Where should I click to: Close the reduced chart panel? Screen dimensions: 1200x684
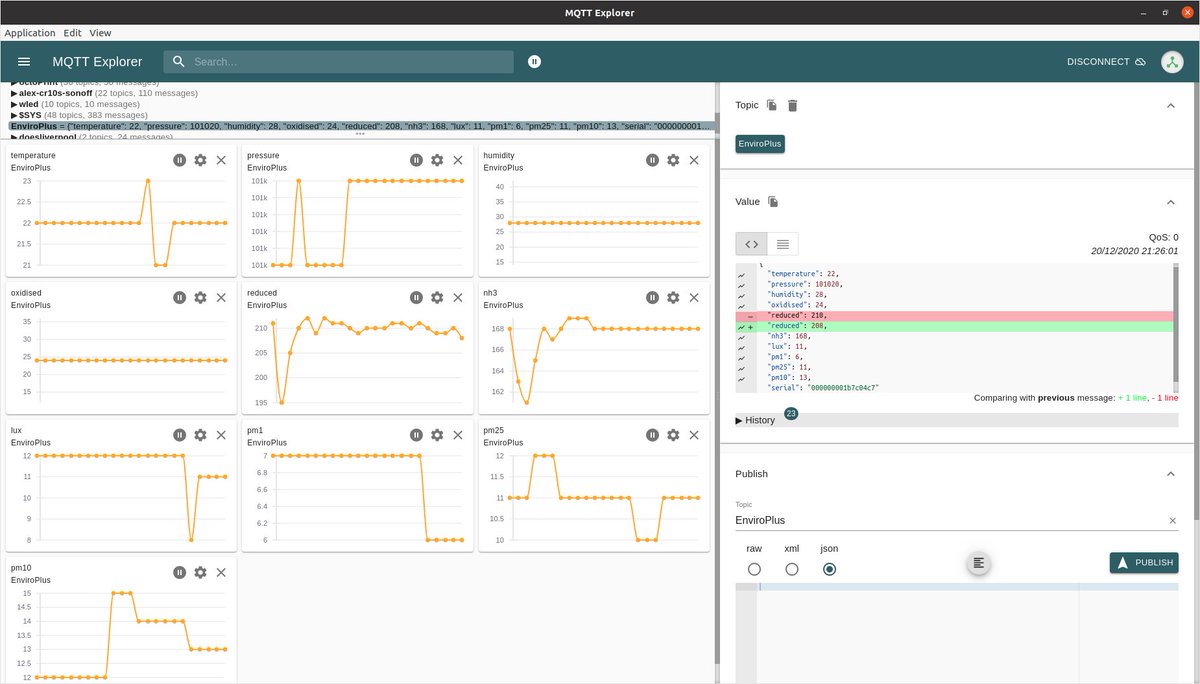click(x=458, y=297)
